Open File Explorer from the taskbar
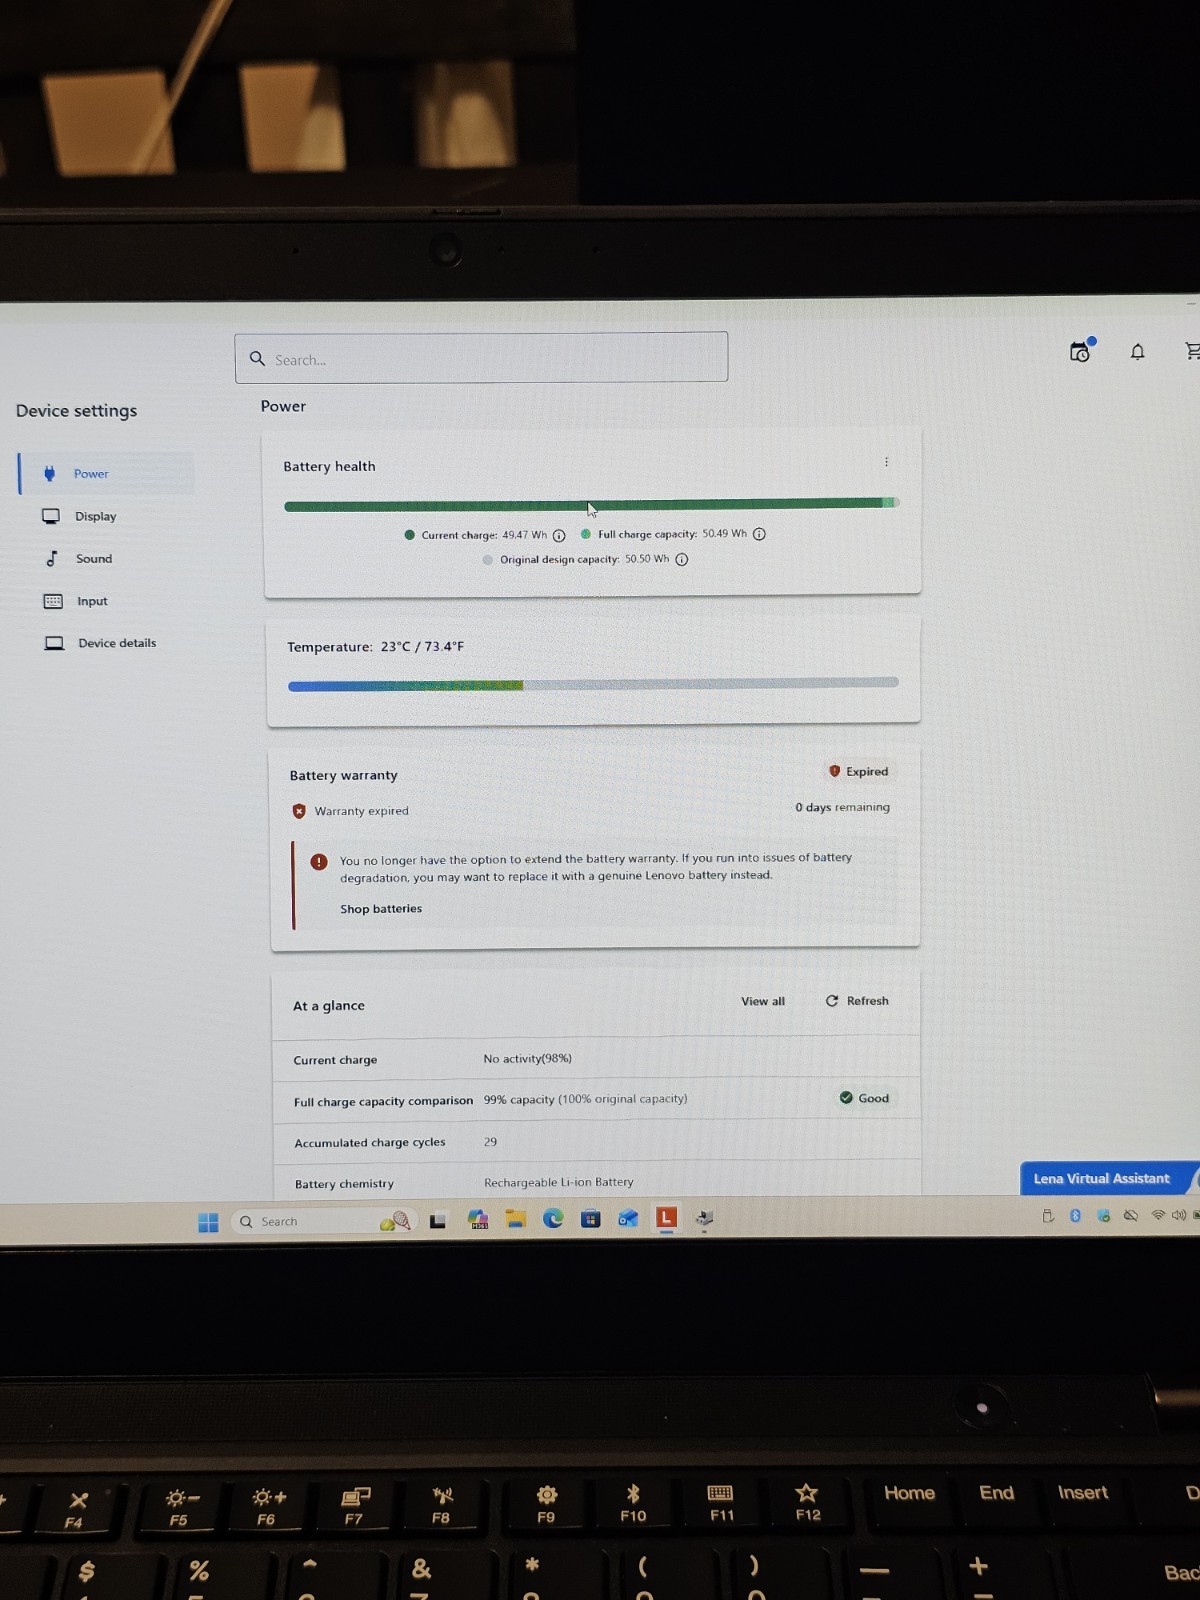The width and height of the screenshot is (1200, 1600). pyautogui.click(x=516, y=1218)
